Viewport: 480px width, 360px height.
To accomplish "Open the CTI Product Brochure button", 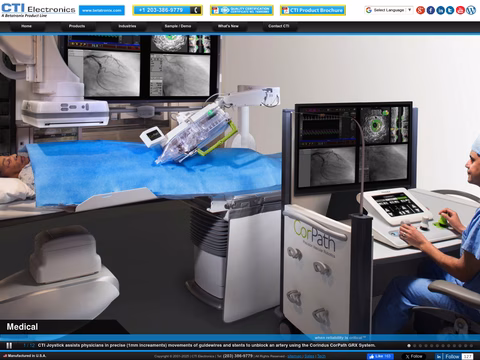I will (313, 10).
